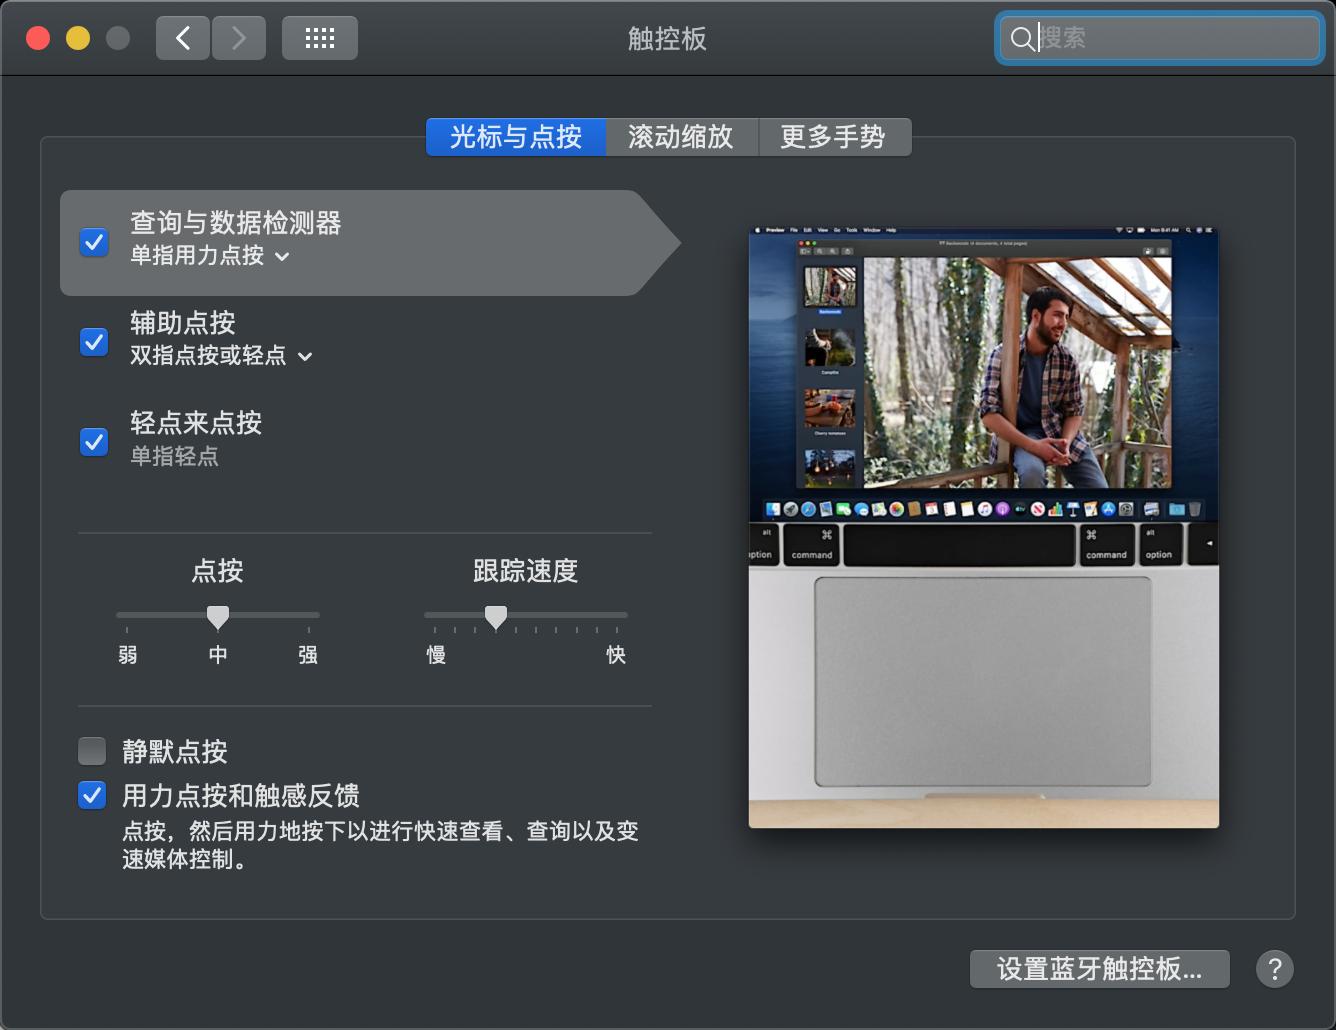Set the 跟踪速度 slider to 快
This screenshot has width=1336, height=1030.
tap(616, 617)
